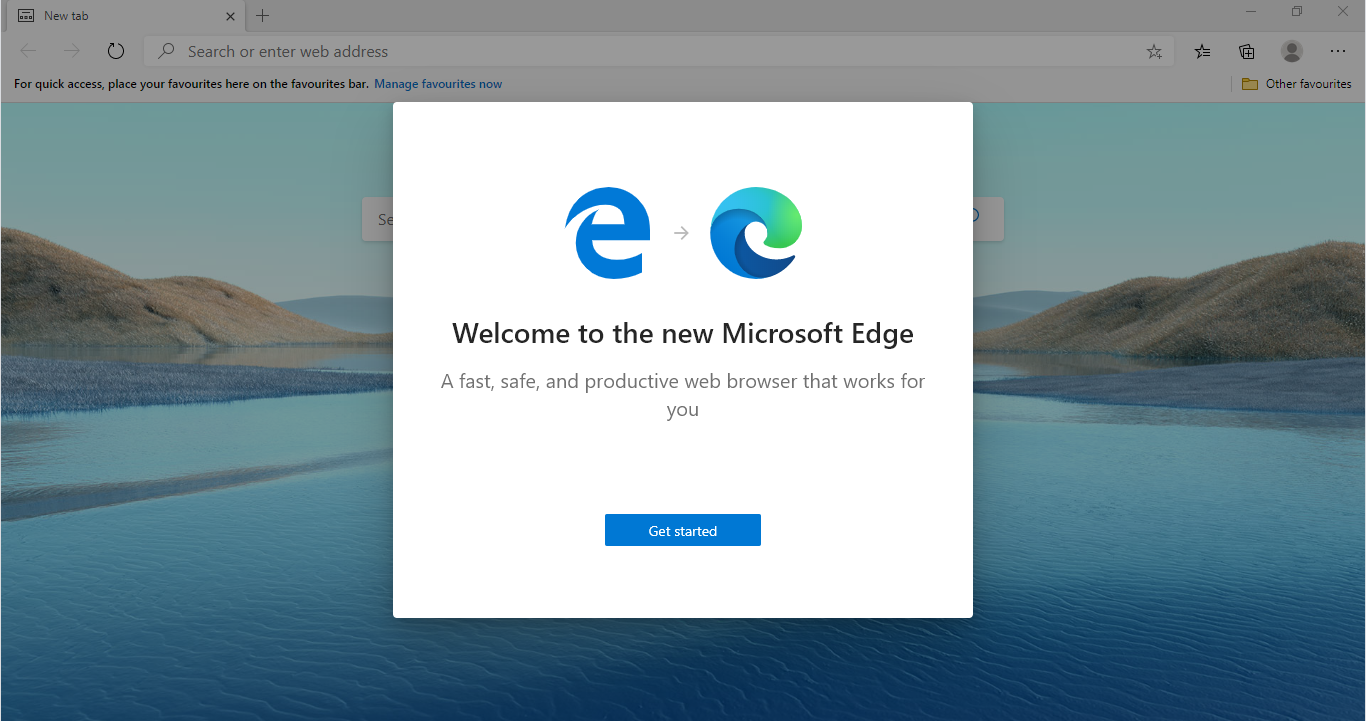Click the Get started button

click(682, 530)
